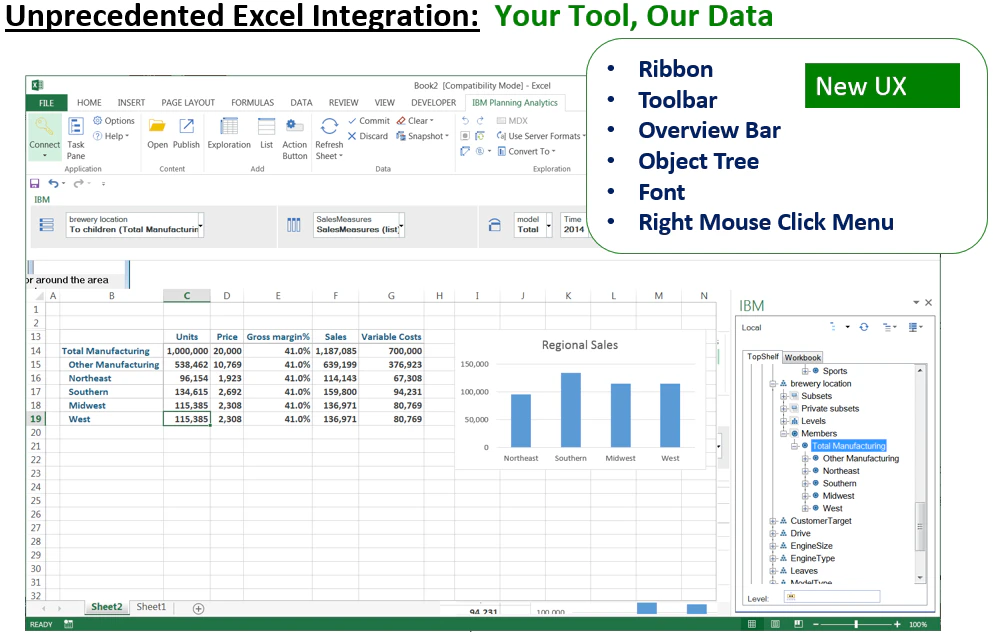Adjust the zoom slider in status bar
The width and height of the screenshot is (993, 633).
point(856,624)
